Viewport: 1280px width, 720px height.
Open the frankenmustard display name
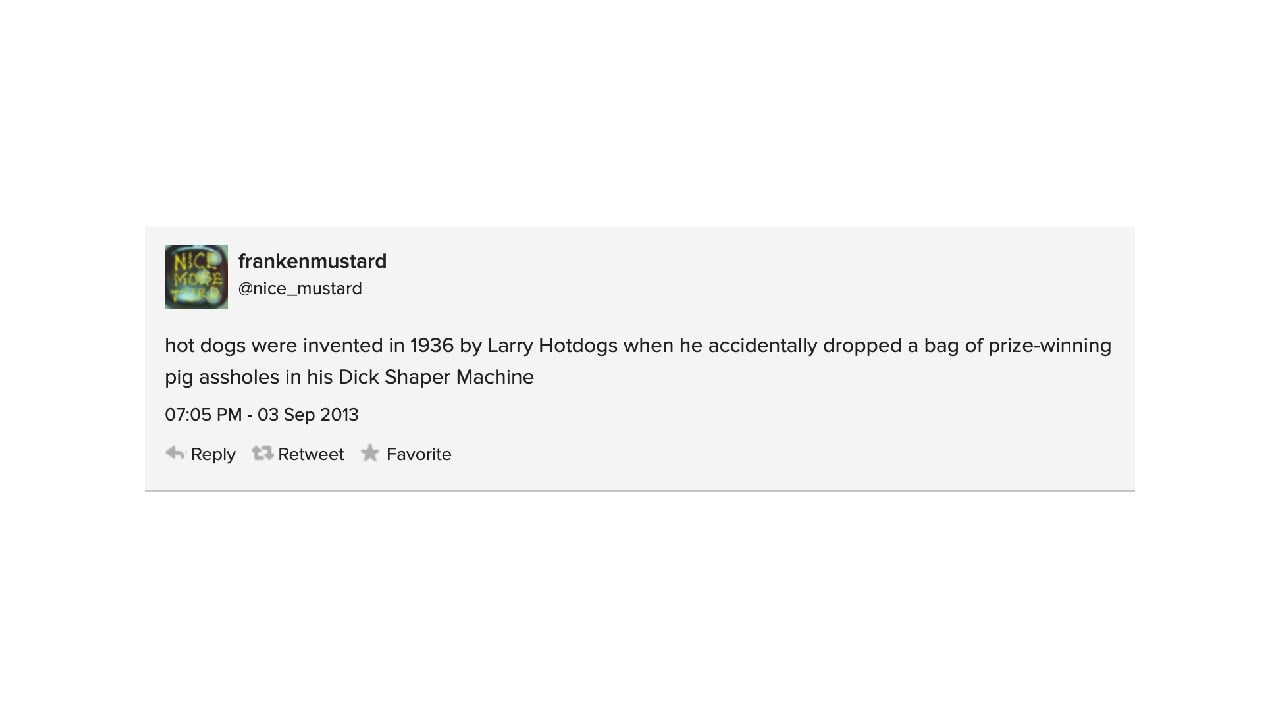312,261
